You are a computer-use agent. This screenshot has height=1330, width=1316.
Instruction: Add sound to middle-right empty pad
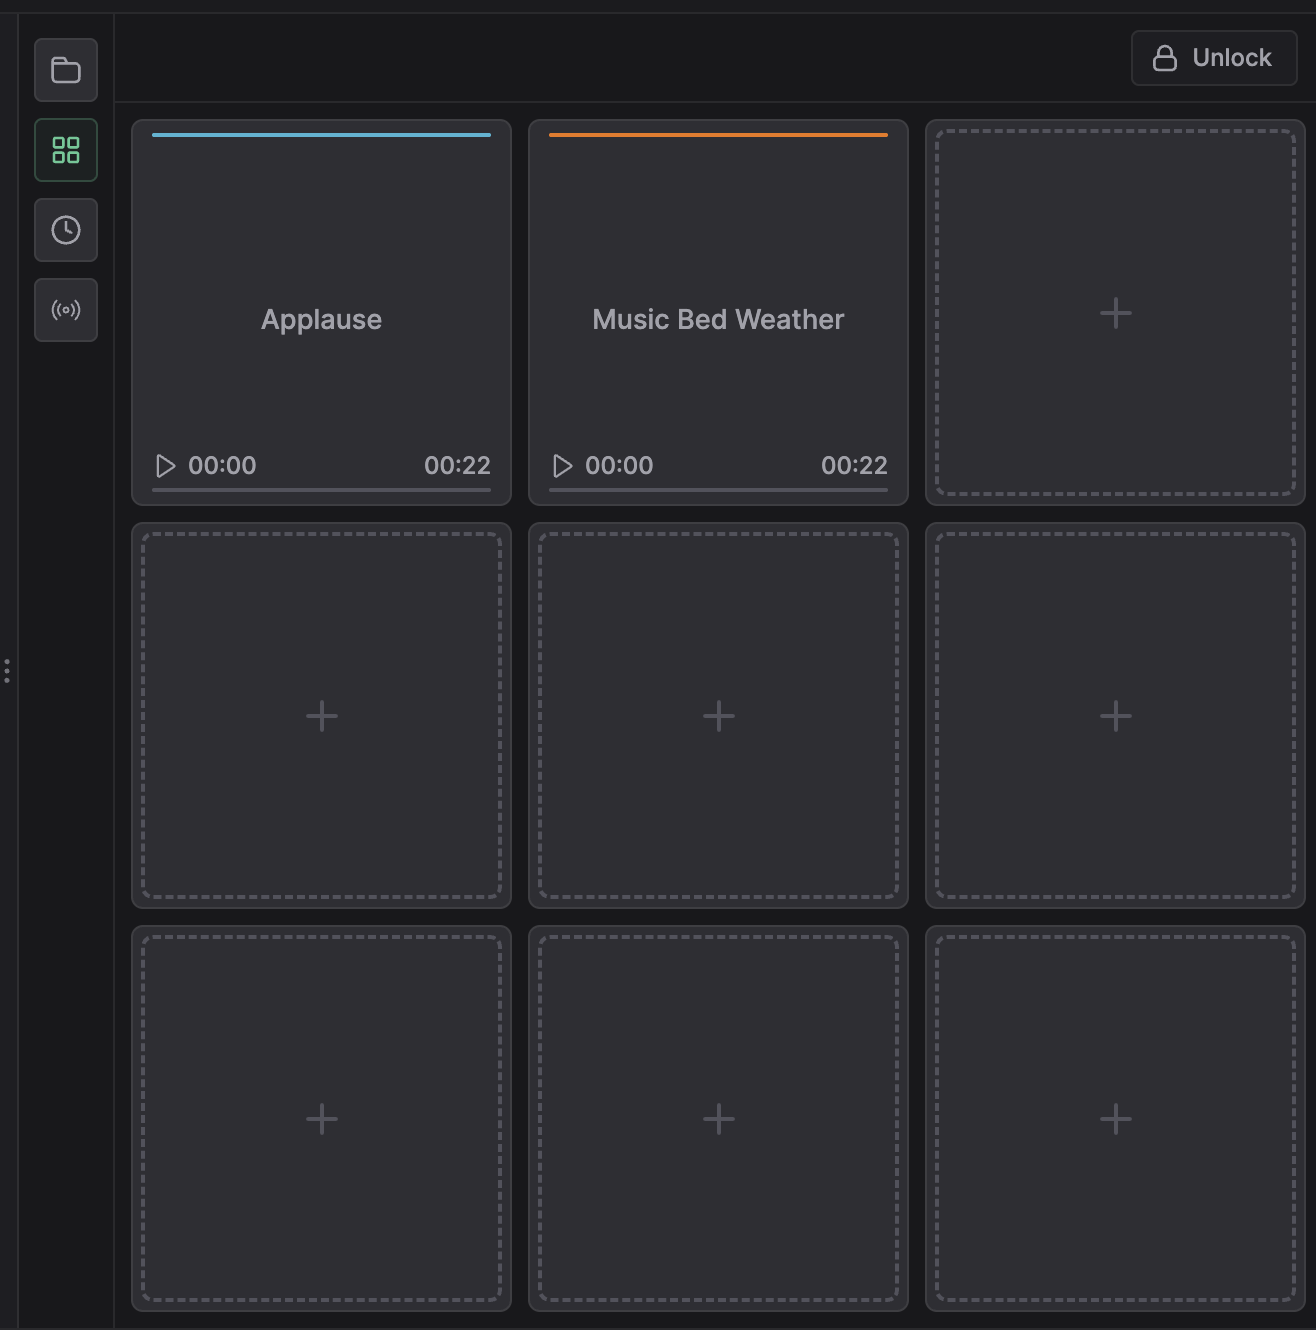1115,716
